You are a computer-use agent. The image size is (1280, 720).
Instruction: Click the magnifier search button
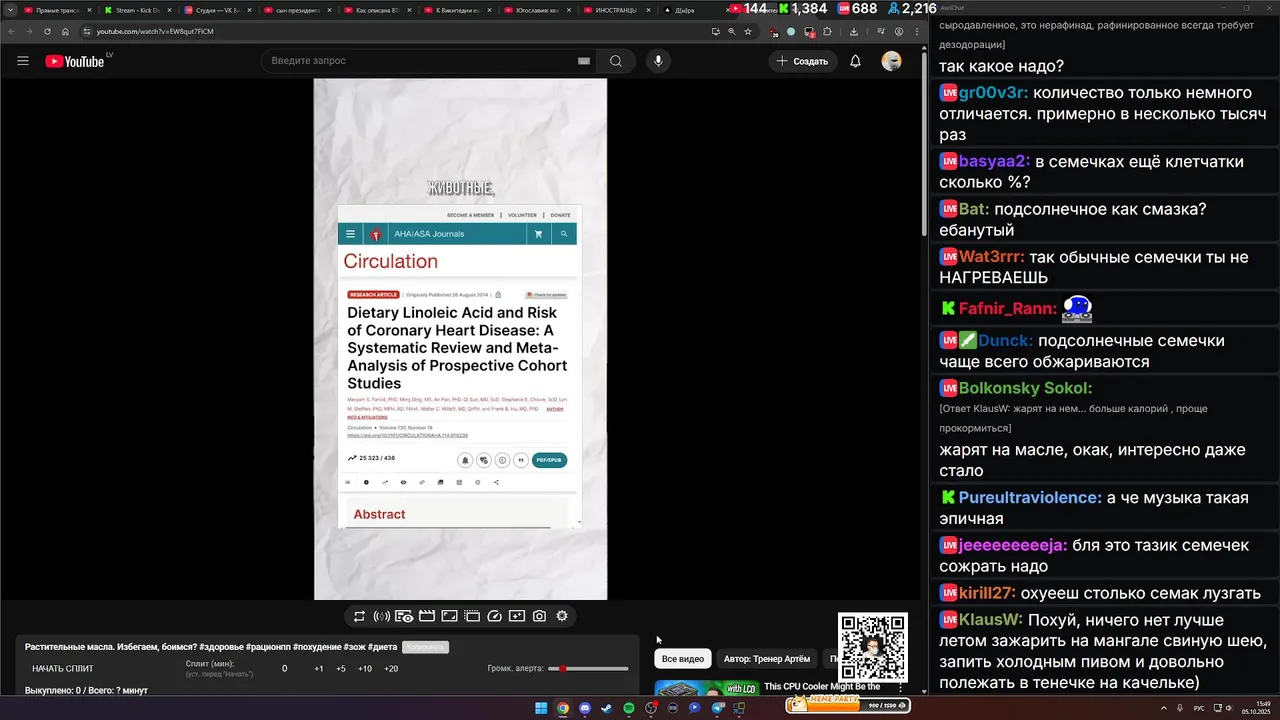pyautogui.click(x=616, y=61)
